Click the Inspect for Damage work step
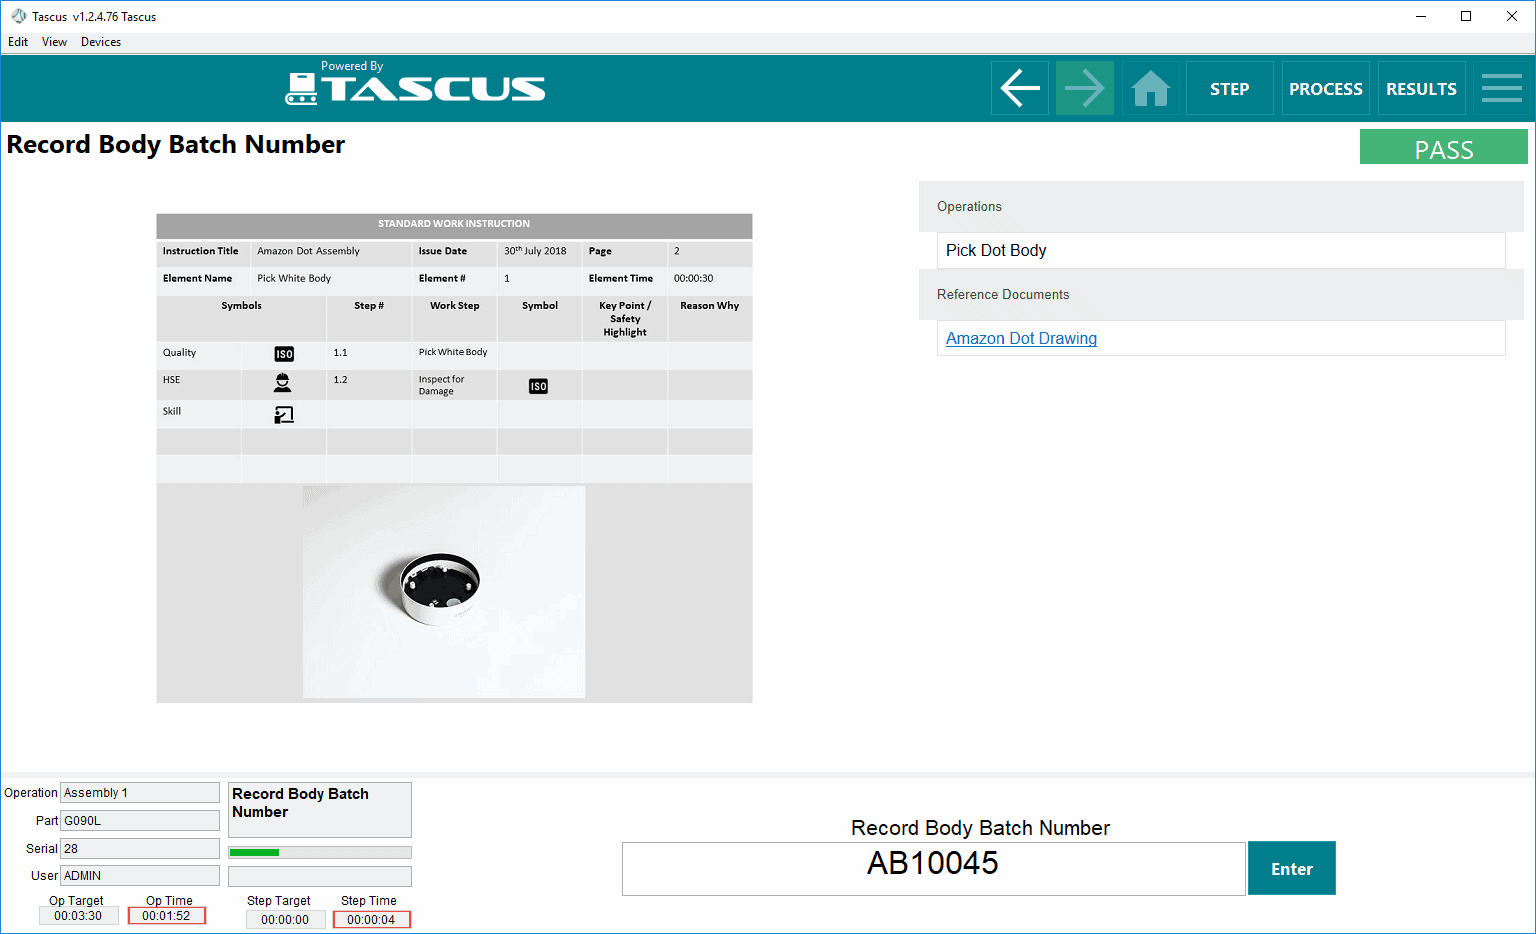This screenshot has height=934, width=1536. [441, 385]
